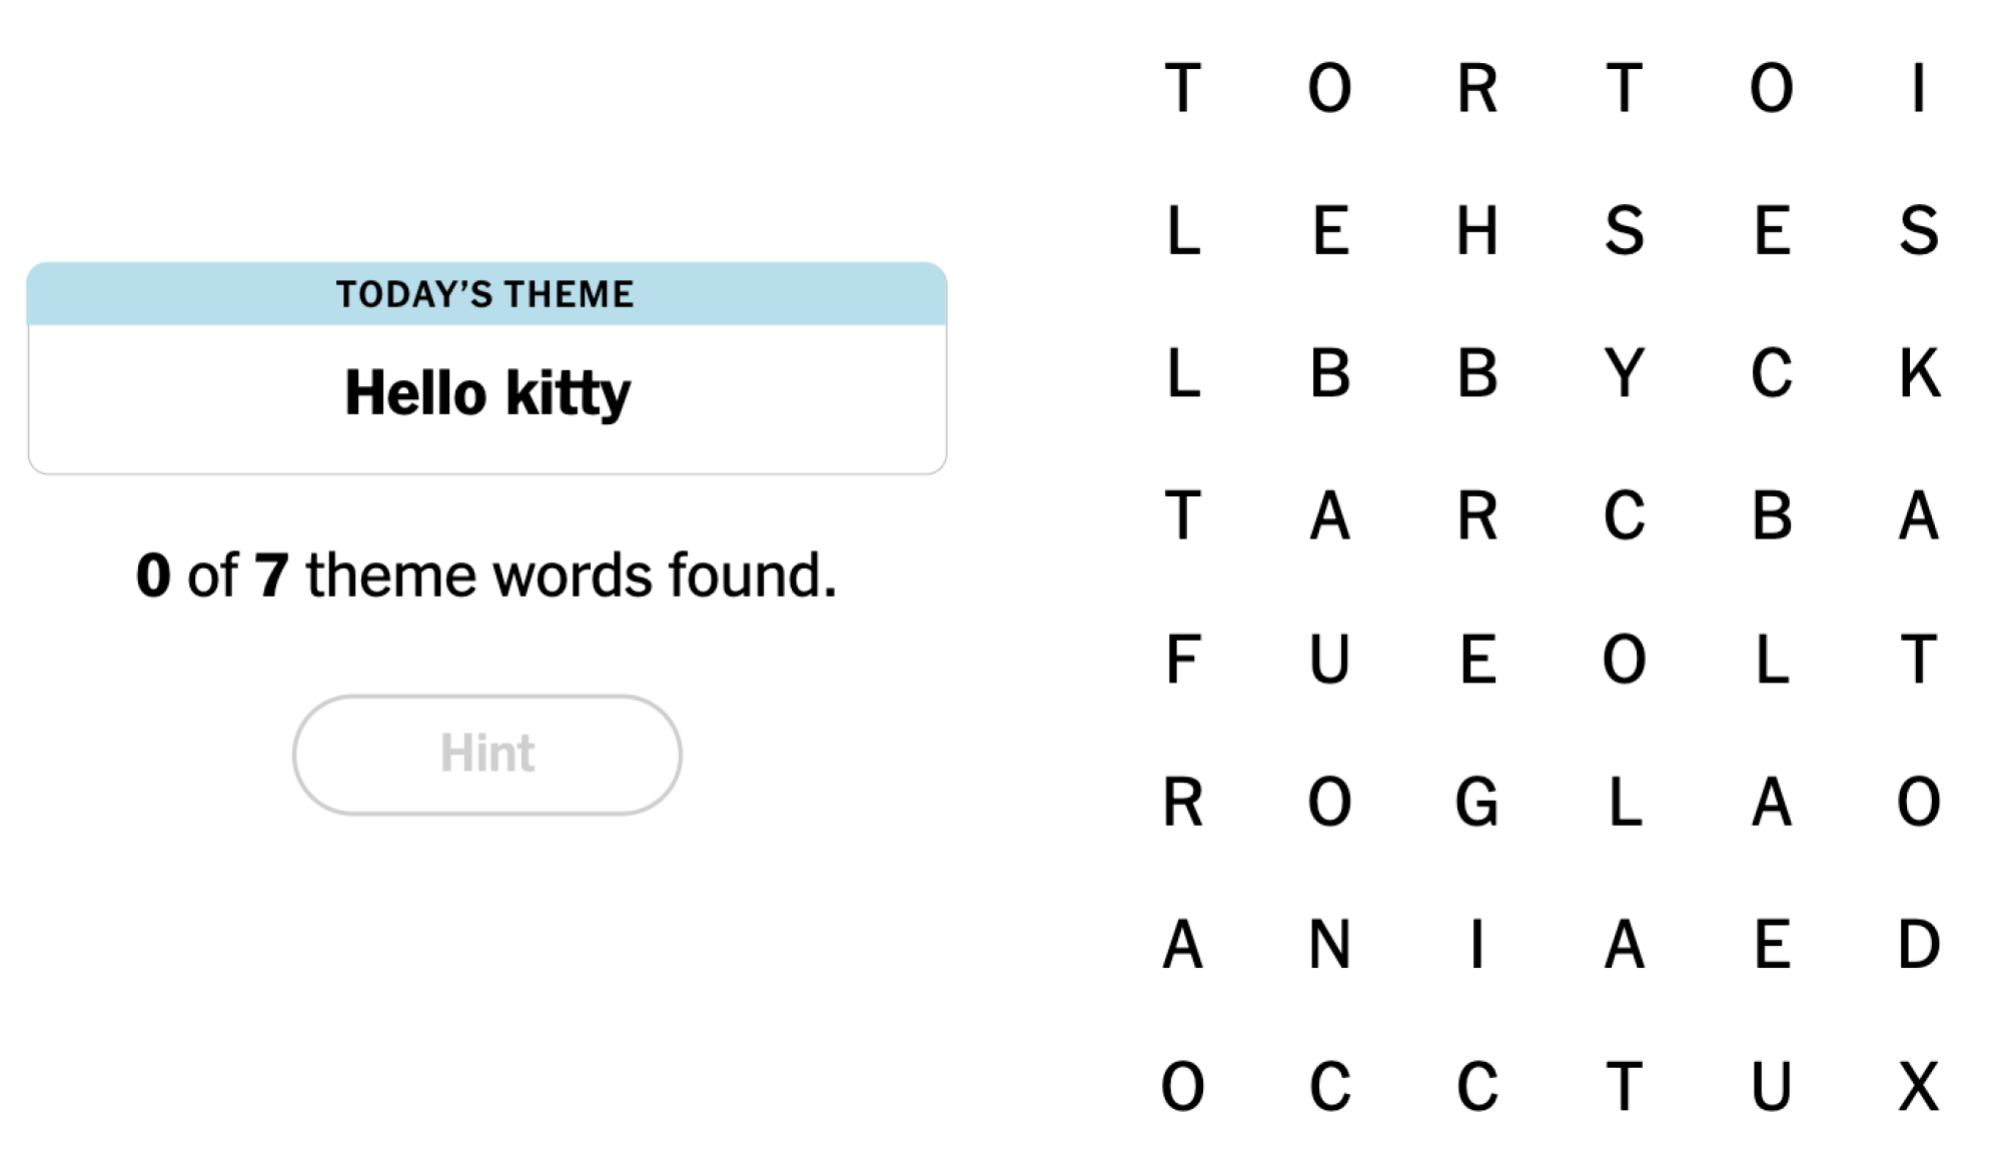
Task: Select the TODAY'S THEME header banner
Action: (x=487, y=295)
